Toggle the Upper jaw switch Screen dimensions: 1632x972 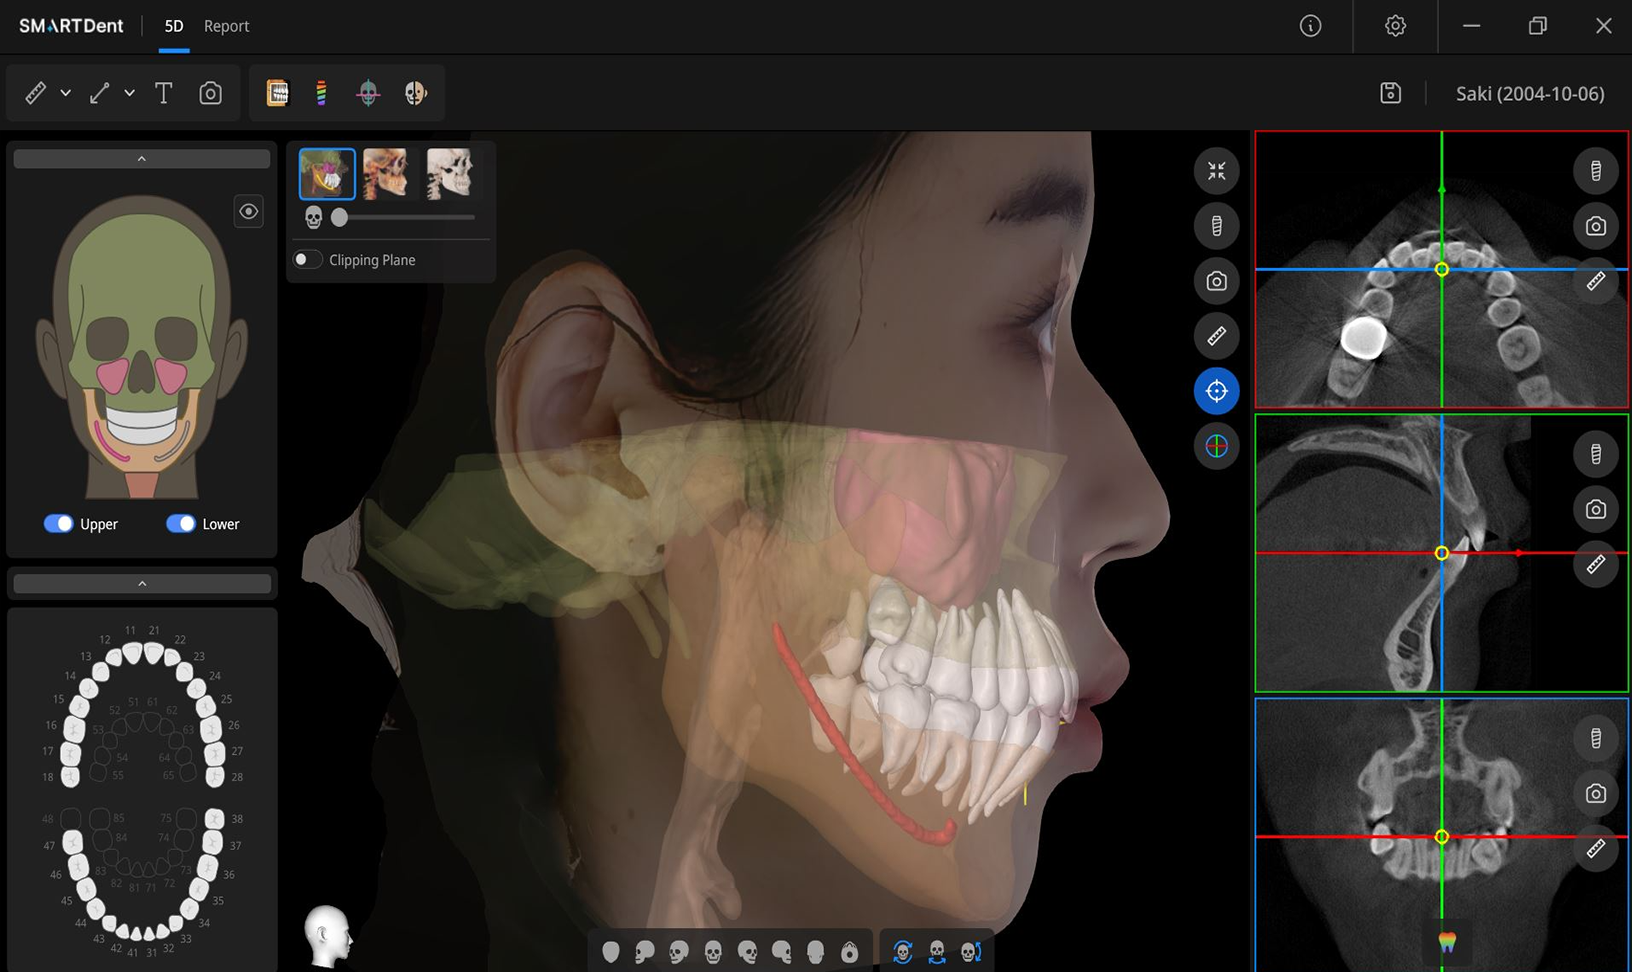(59, 524)
